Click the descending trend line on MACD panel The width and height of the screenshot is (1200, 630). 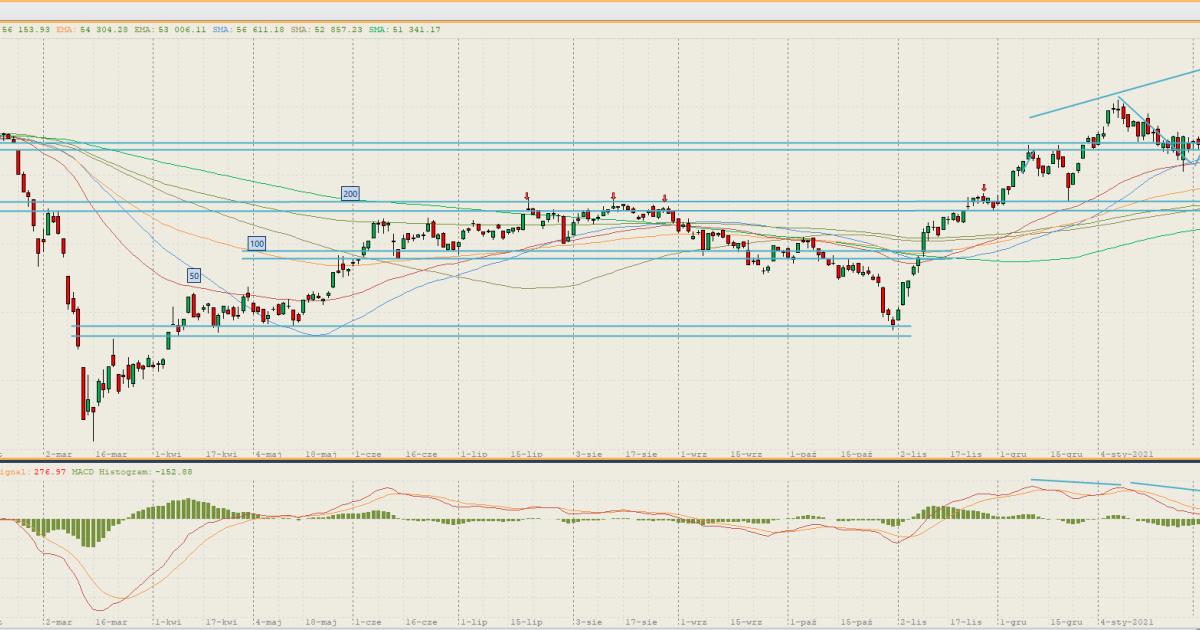(1075, 482)
